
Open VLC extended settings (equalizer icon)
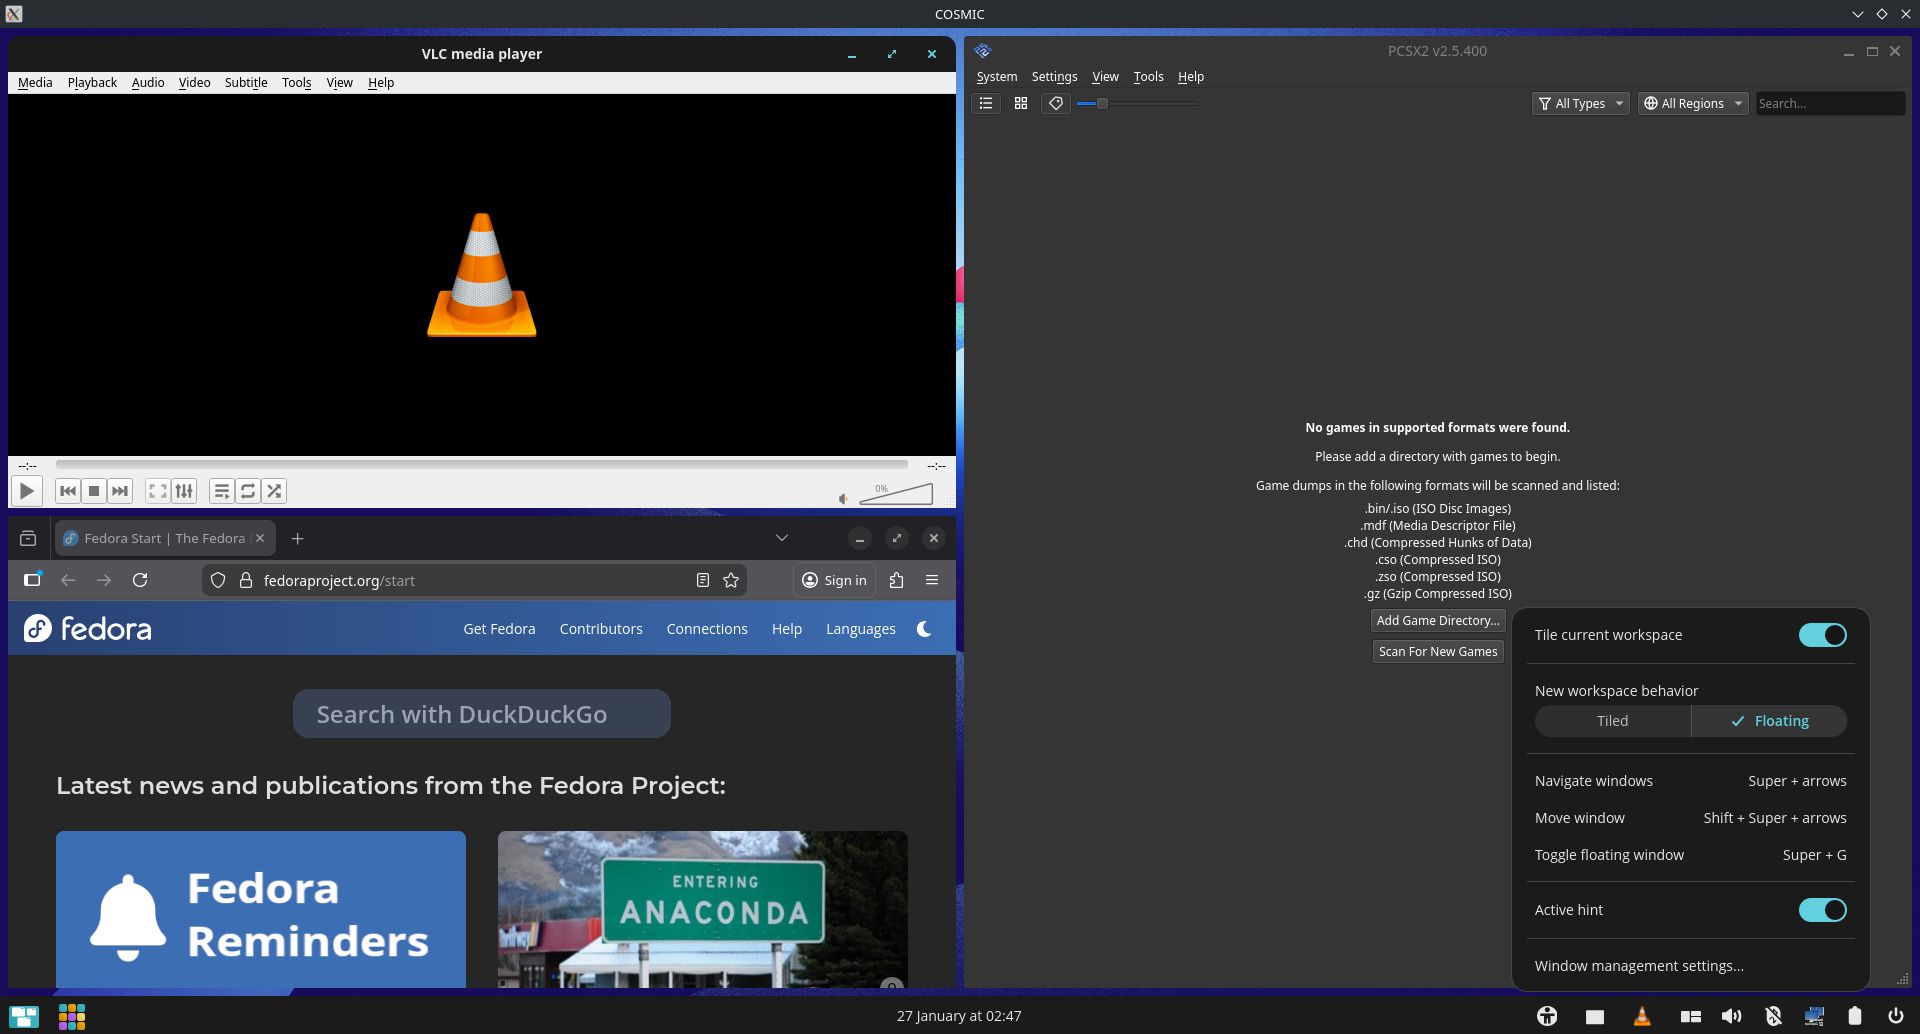(184, 491)
